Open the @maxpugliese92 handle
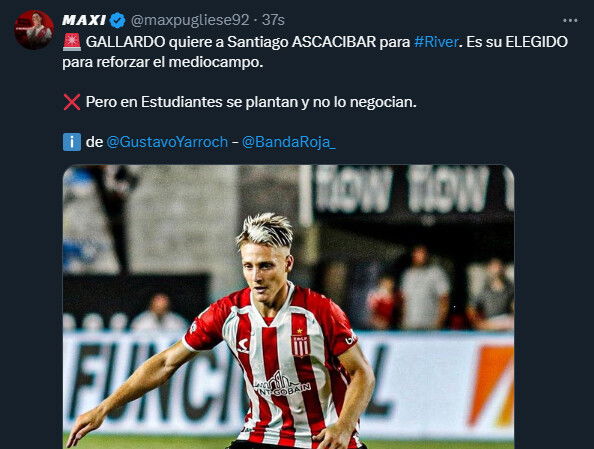 (x=190, y=20)
